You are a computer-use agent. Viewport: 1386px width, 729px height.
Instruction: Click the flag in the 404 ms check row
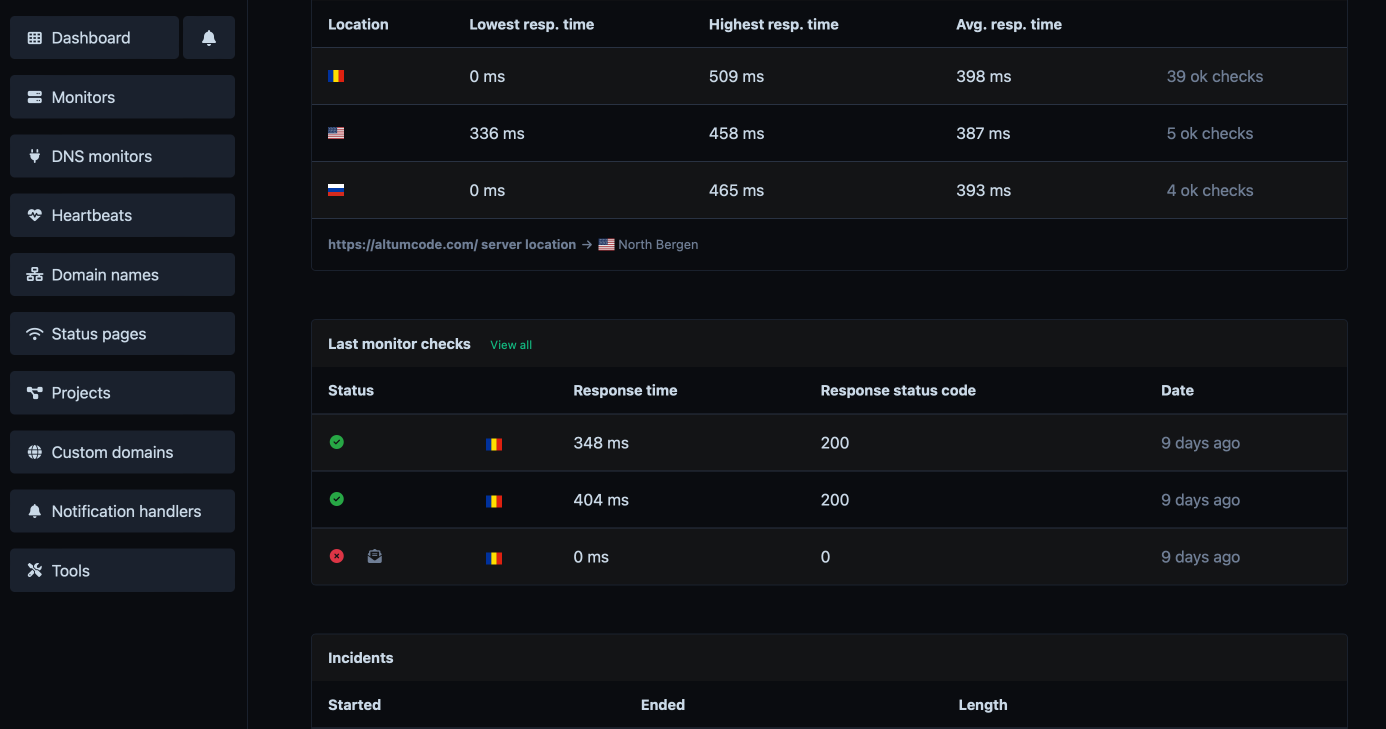494,501
